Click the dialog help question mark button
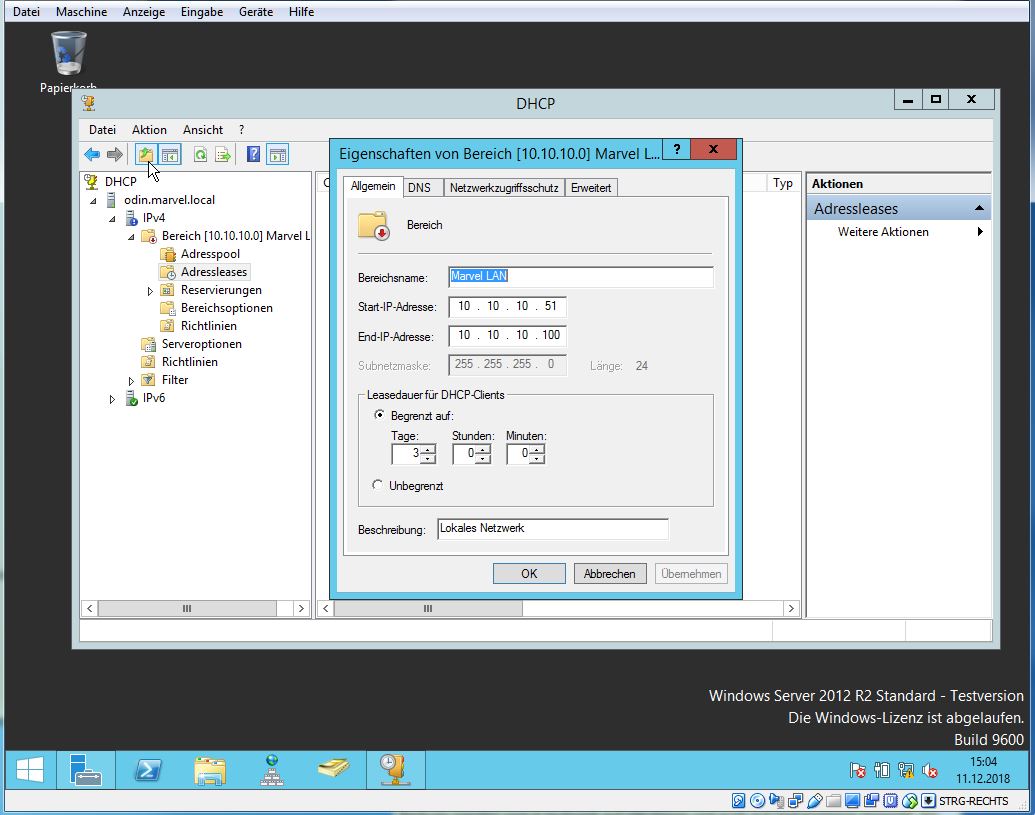1035x815 pixels. tap(677, 149)
